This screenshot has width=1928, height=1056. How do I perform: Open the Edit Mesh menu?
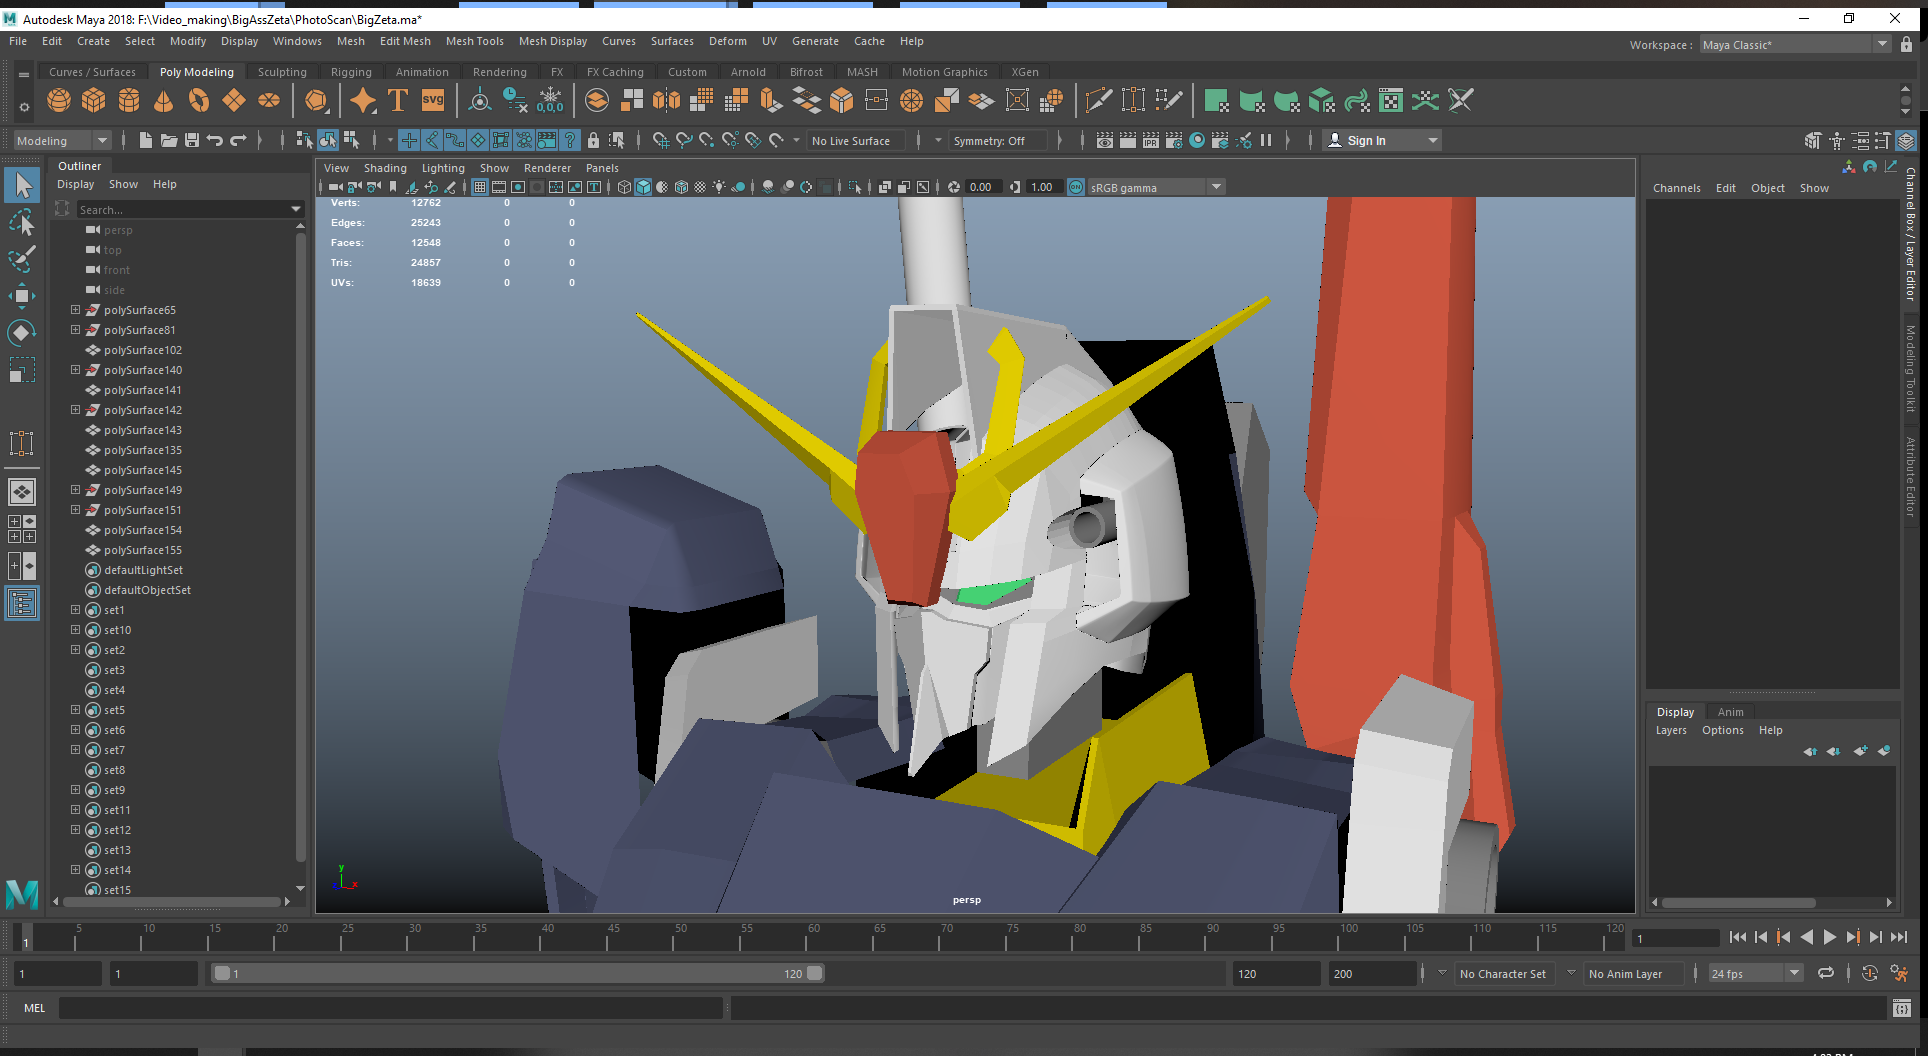tap(405, 42)
